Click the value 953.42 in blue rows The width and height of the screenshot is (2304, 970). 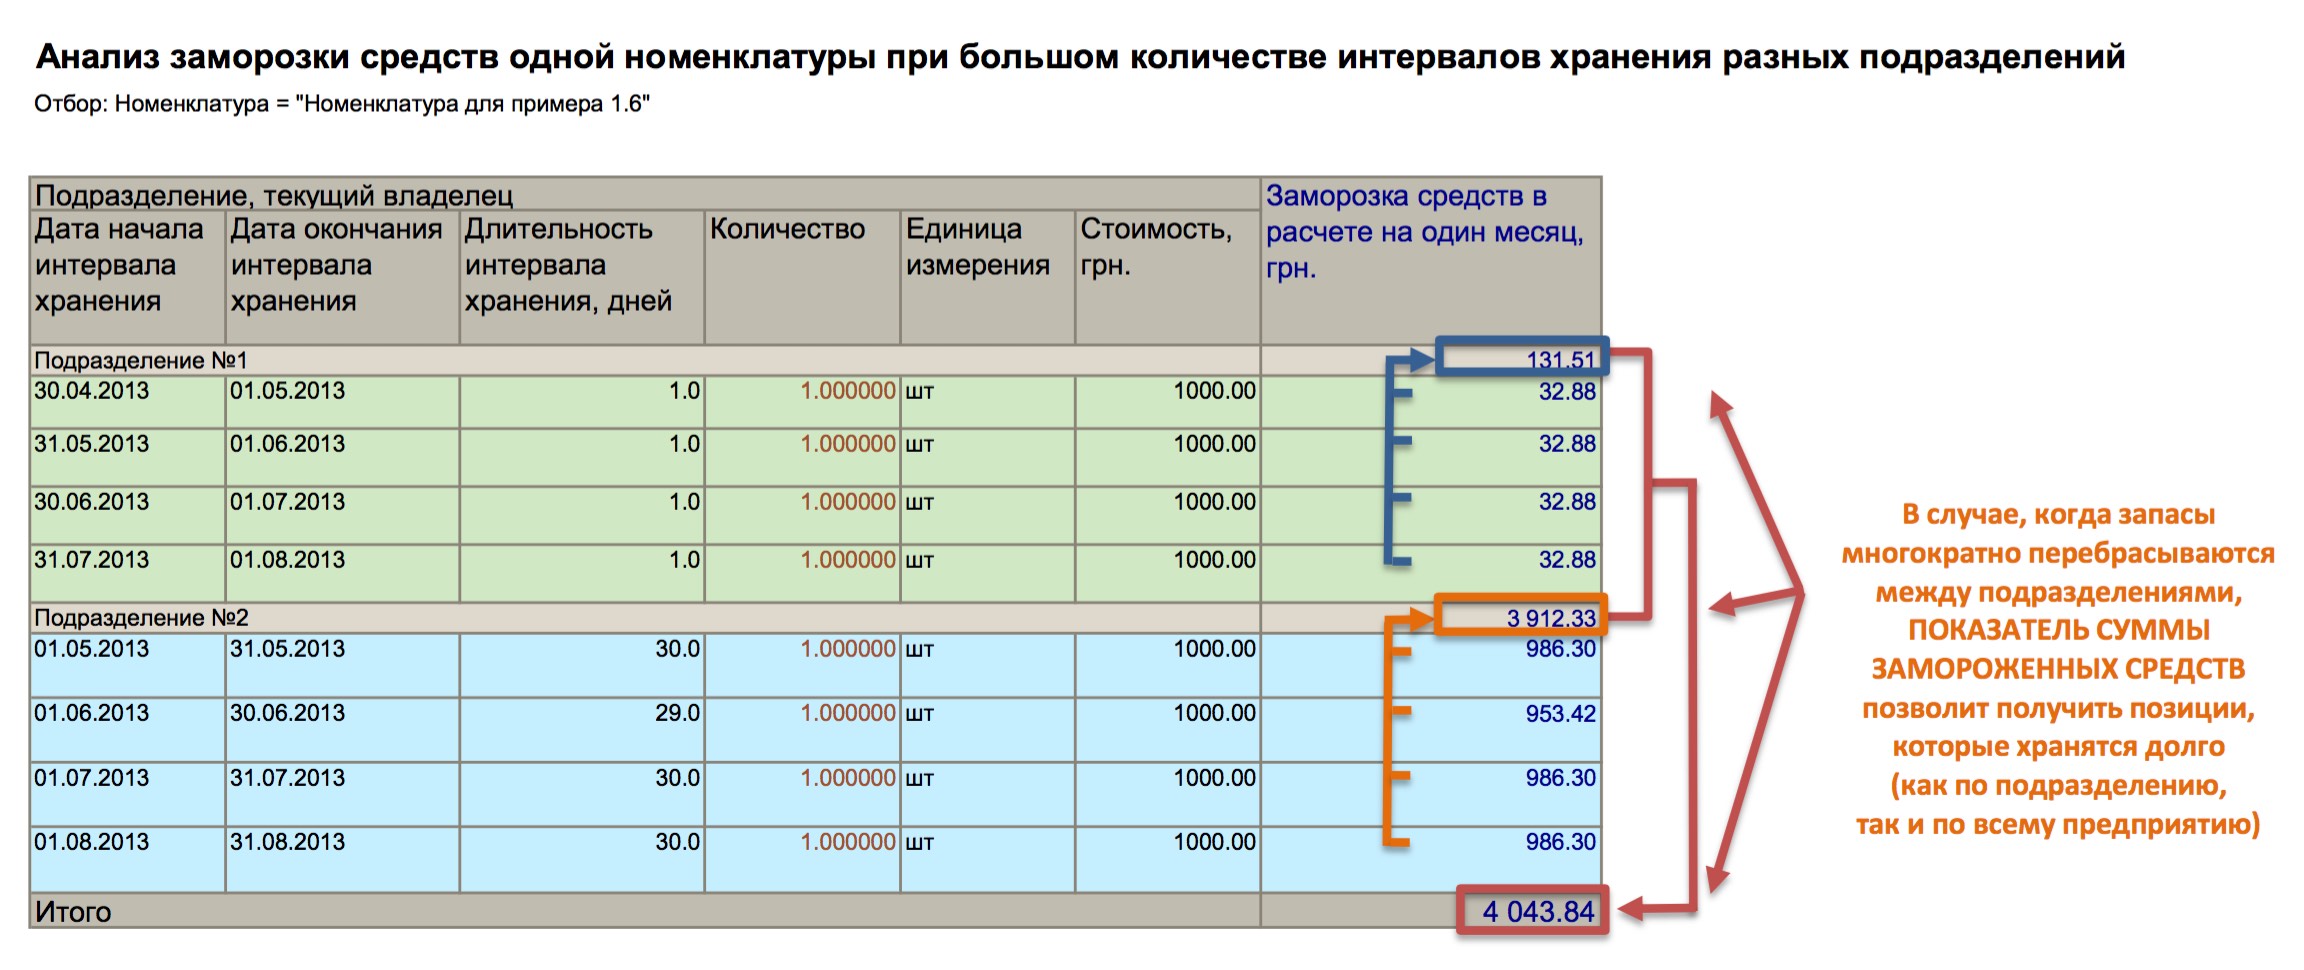coord(1560,714)
